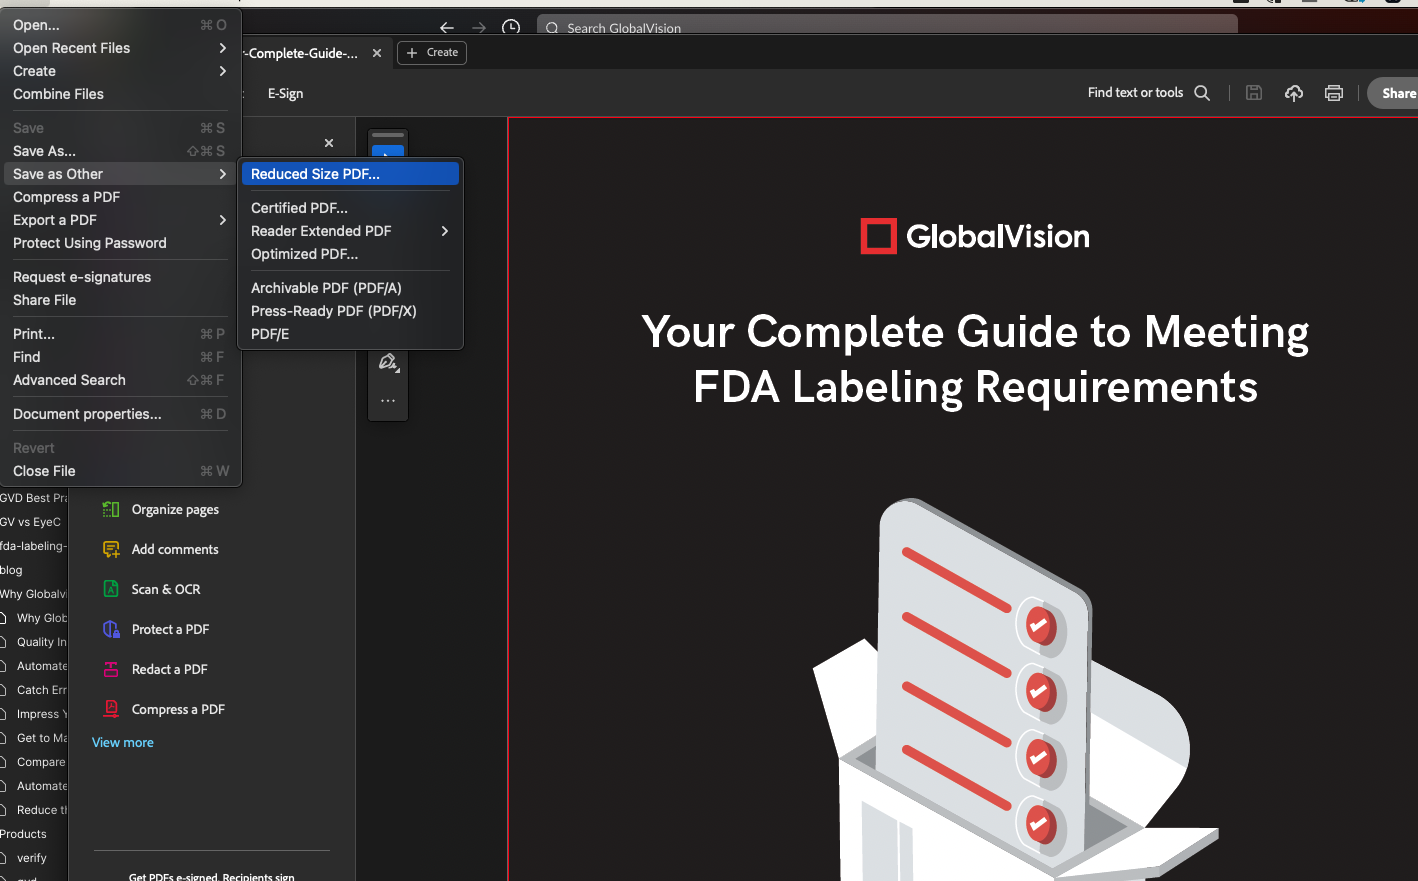Screen dimensions: 1418x881
Task: Click the signature pen tool icon
Action: click(388, 362)
